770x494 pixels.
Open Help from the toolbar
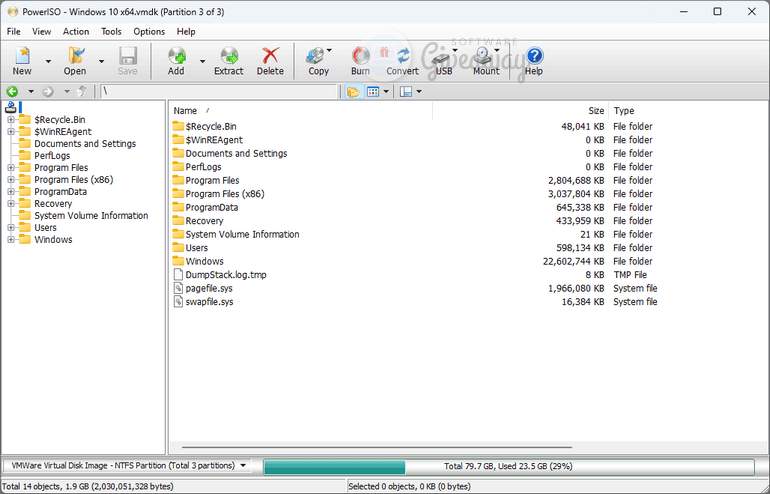pyautogui.click(x=534, y=57)
